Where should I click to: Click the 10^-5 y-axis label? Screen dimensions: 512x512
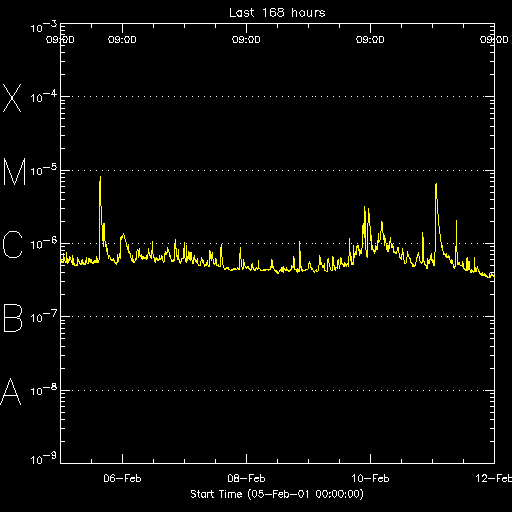[44, 170]
